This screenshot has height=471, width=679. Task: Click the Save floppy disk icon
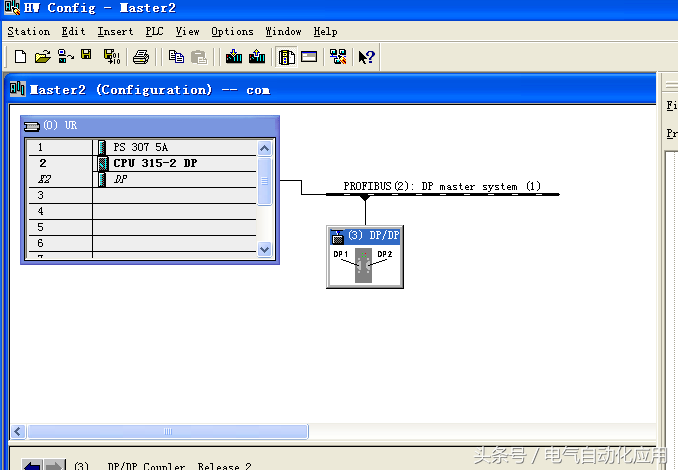(x=86, y=56)
